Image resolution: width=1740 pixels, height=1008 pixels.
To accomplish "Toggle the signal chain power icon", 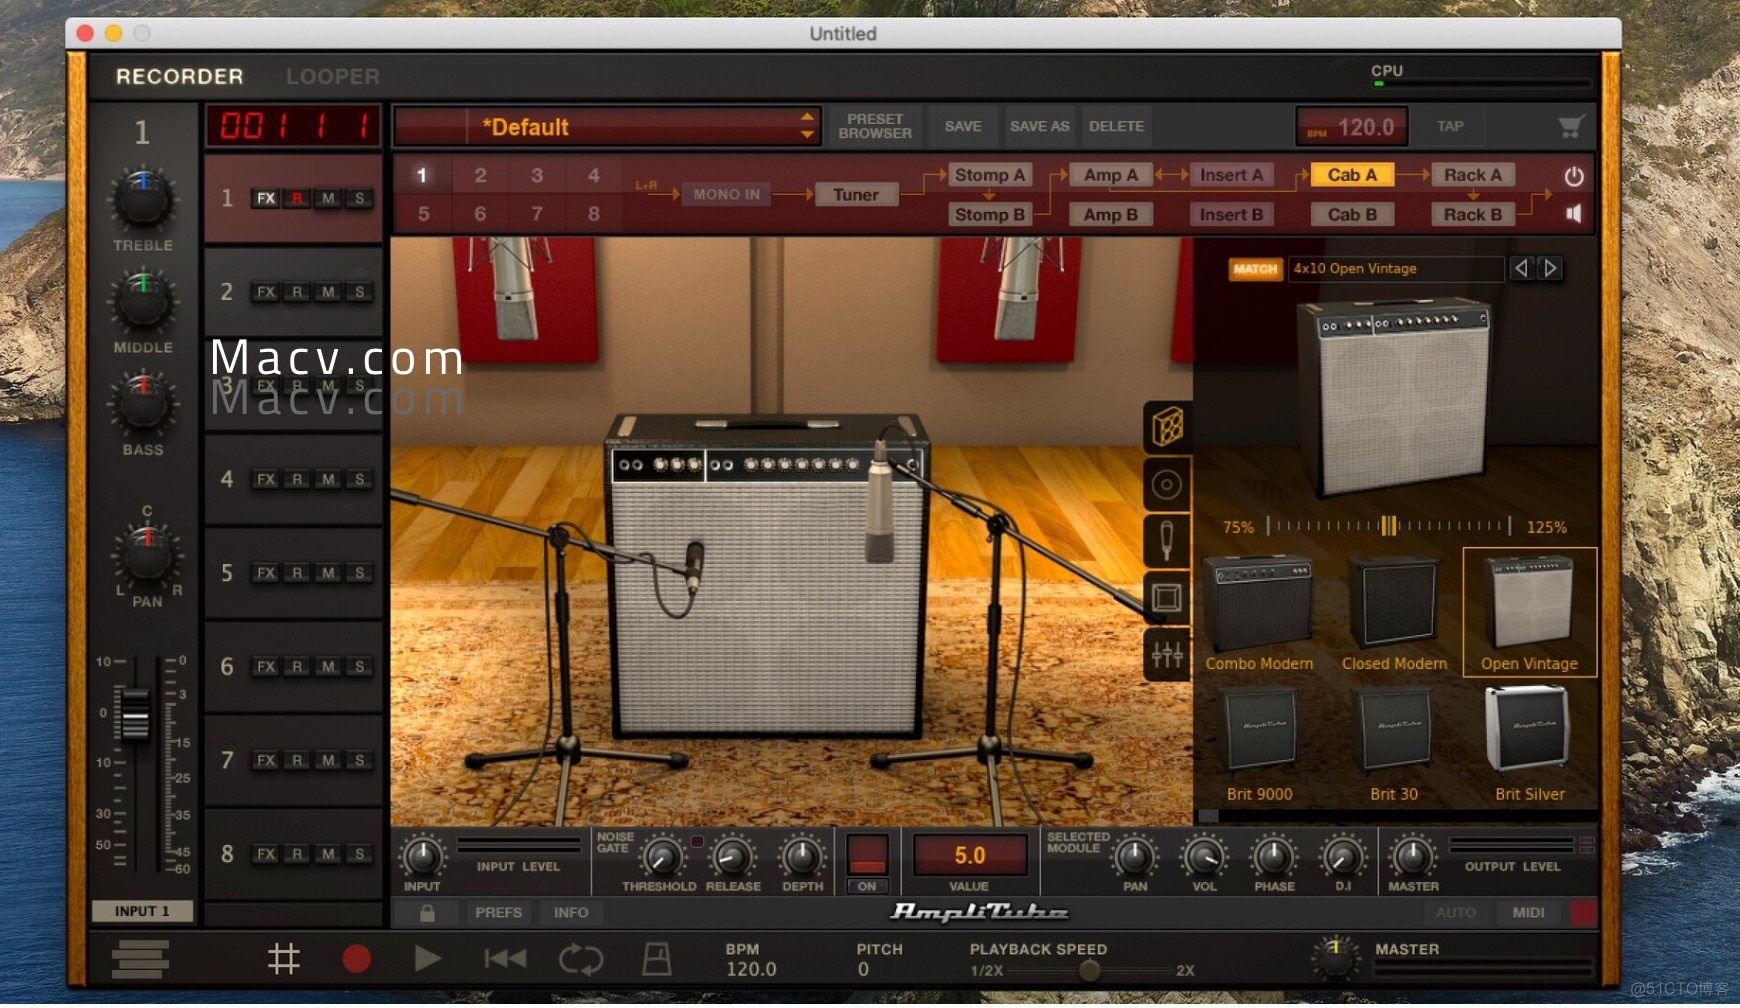I will (1574, 176).
